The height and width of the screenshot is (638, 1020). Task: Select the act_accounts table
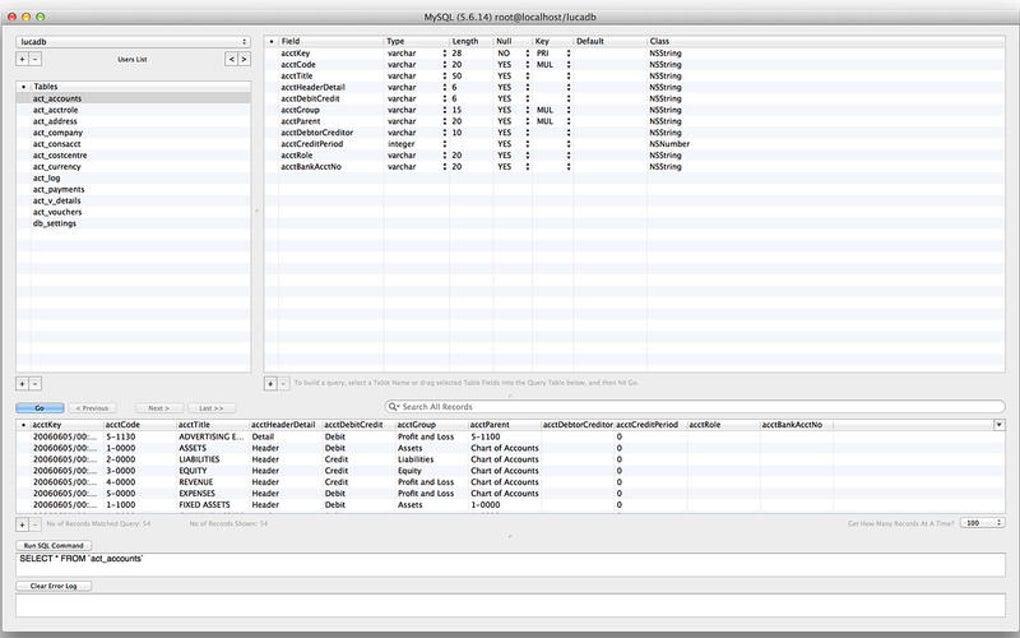click(x=133, y=99)
